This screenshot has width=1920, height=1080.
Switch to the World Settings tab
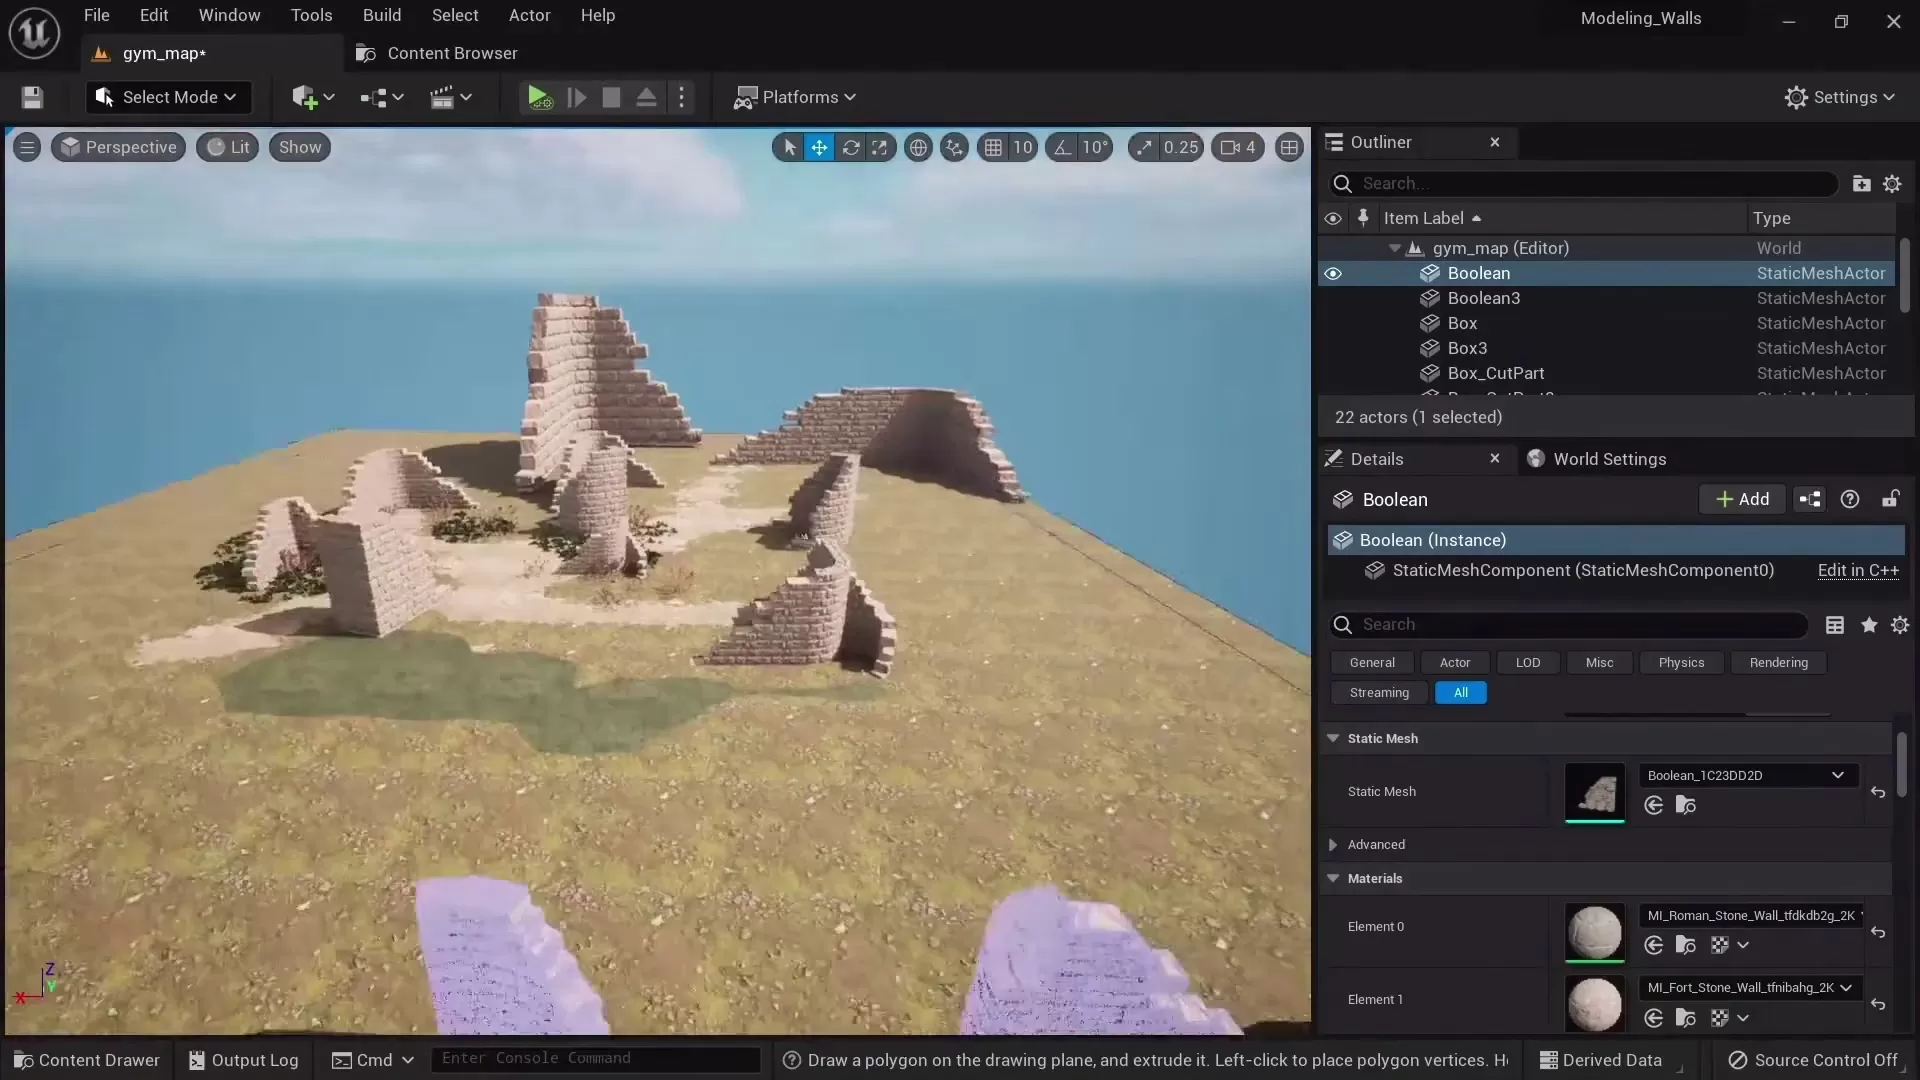(x=1612, y=459)
